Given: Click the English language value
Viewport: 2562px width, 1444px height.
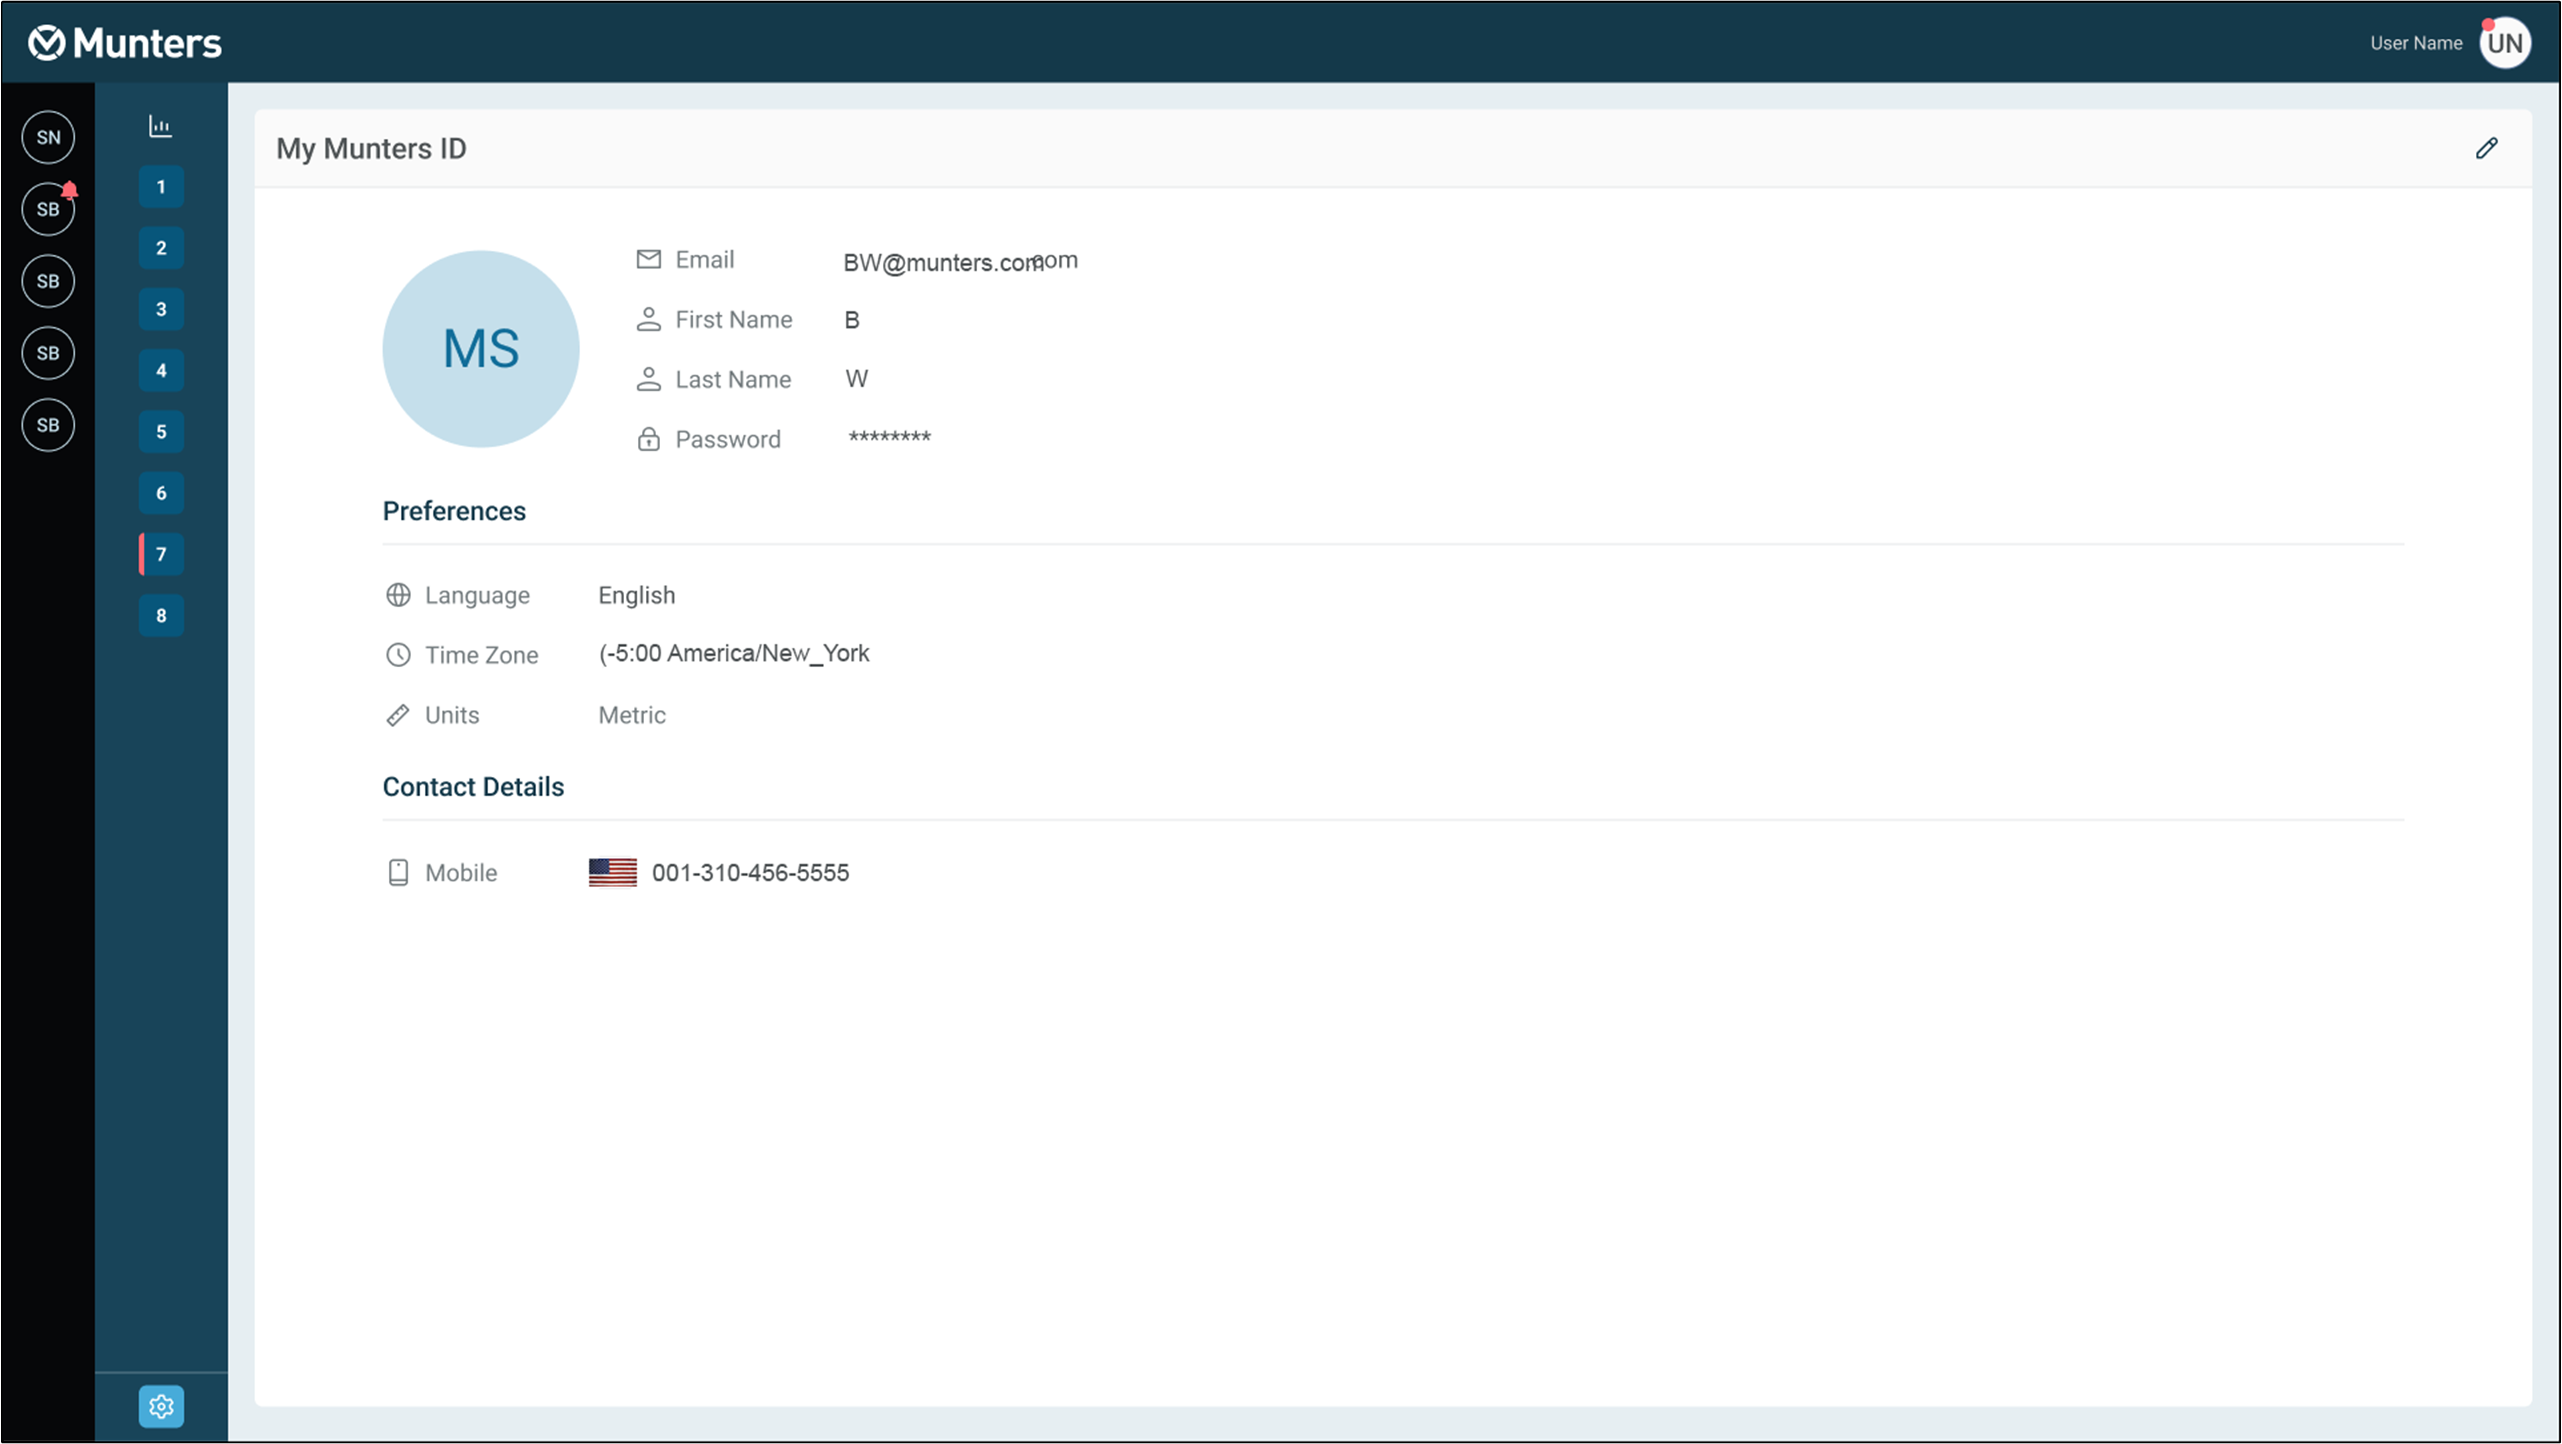Looking at the screenshot, I should tap(636, 595).
